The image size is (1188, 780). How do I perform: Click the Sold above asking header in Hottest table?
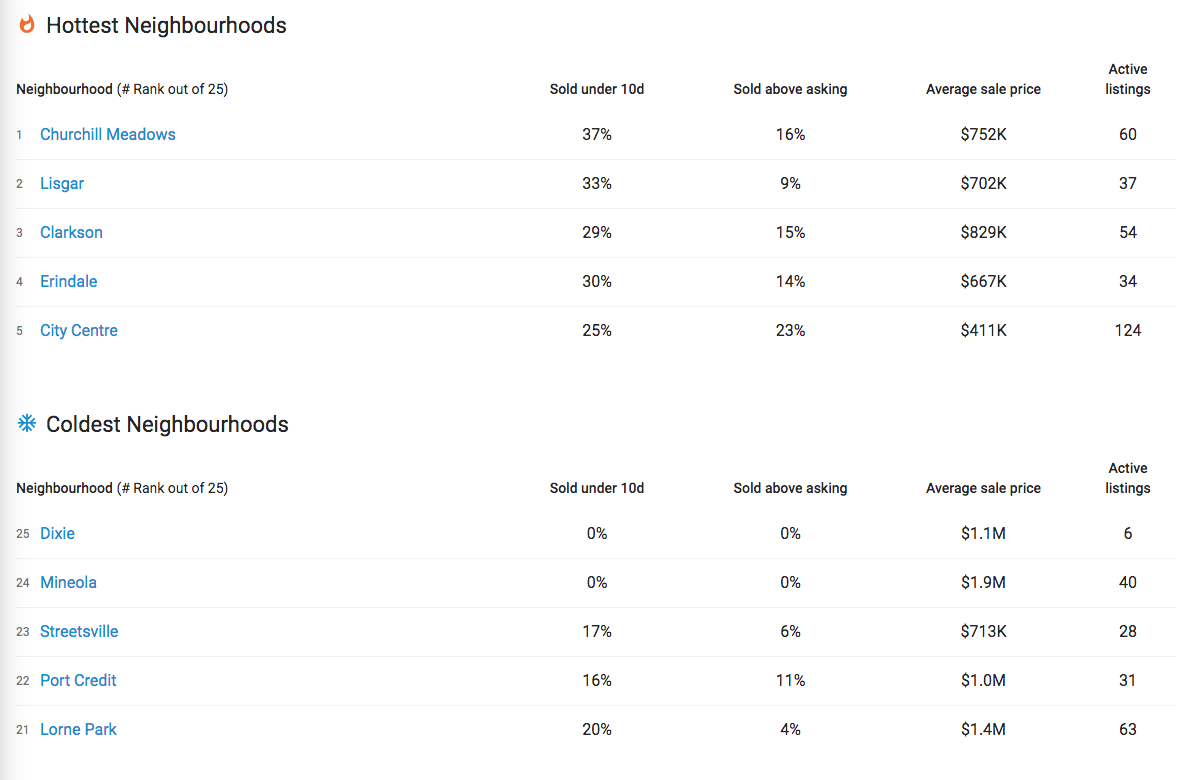coord(790,89)
